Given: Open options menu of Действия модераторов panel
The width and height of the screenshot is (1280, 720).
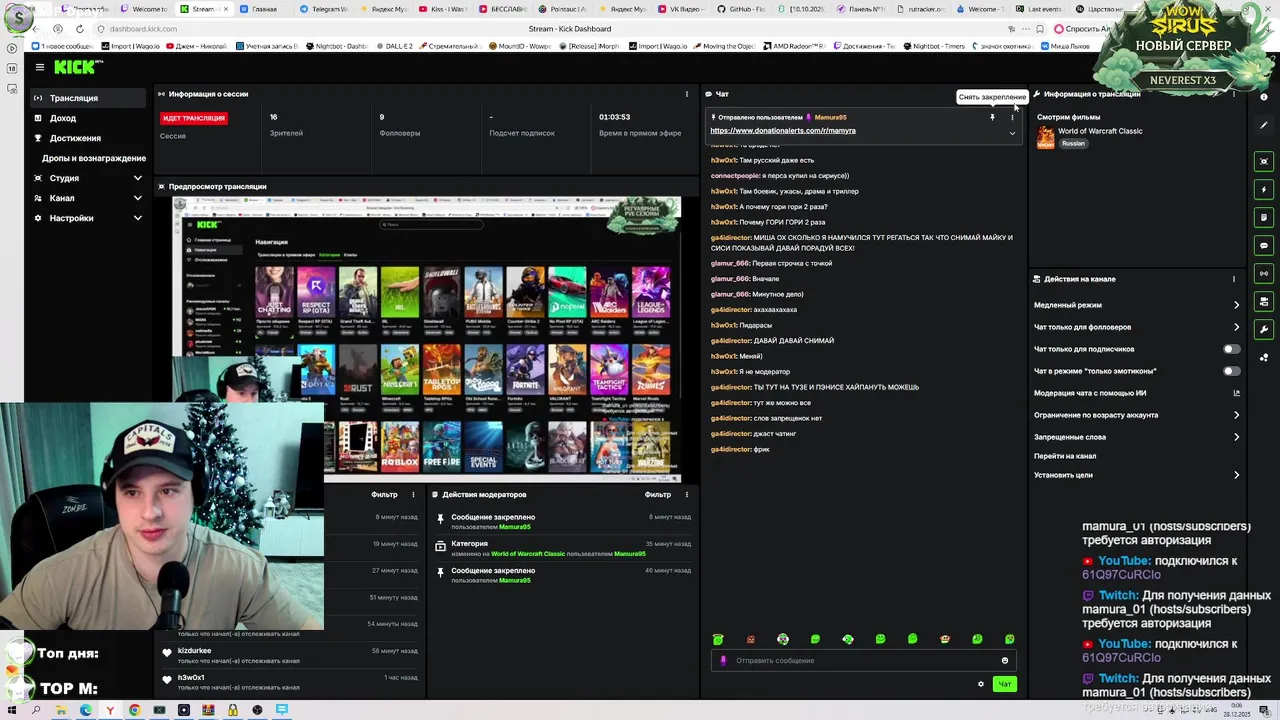Looking at the screenshot, I should (686, 495).
